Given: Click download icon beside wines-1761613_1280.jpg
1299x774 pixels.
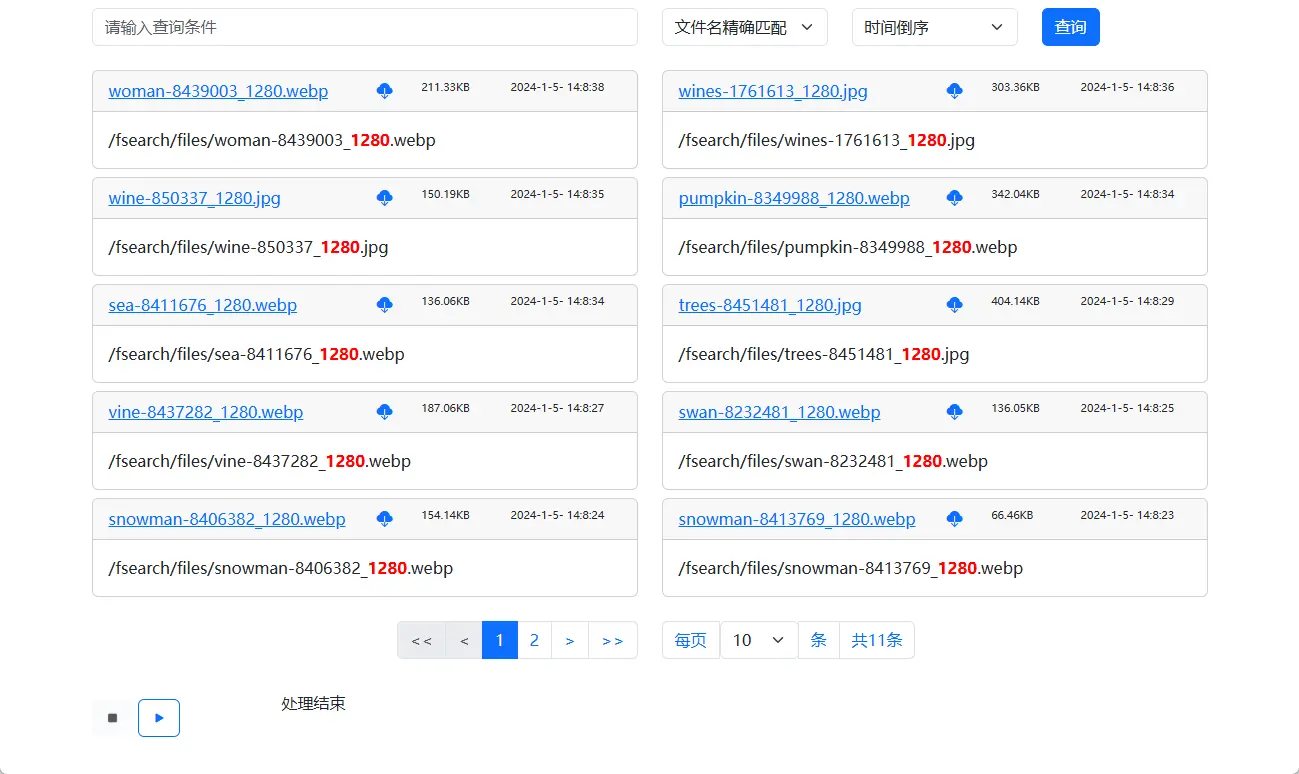Looking at the screenshot, I should [954, 91].
